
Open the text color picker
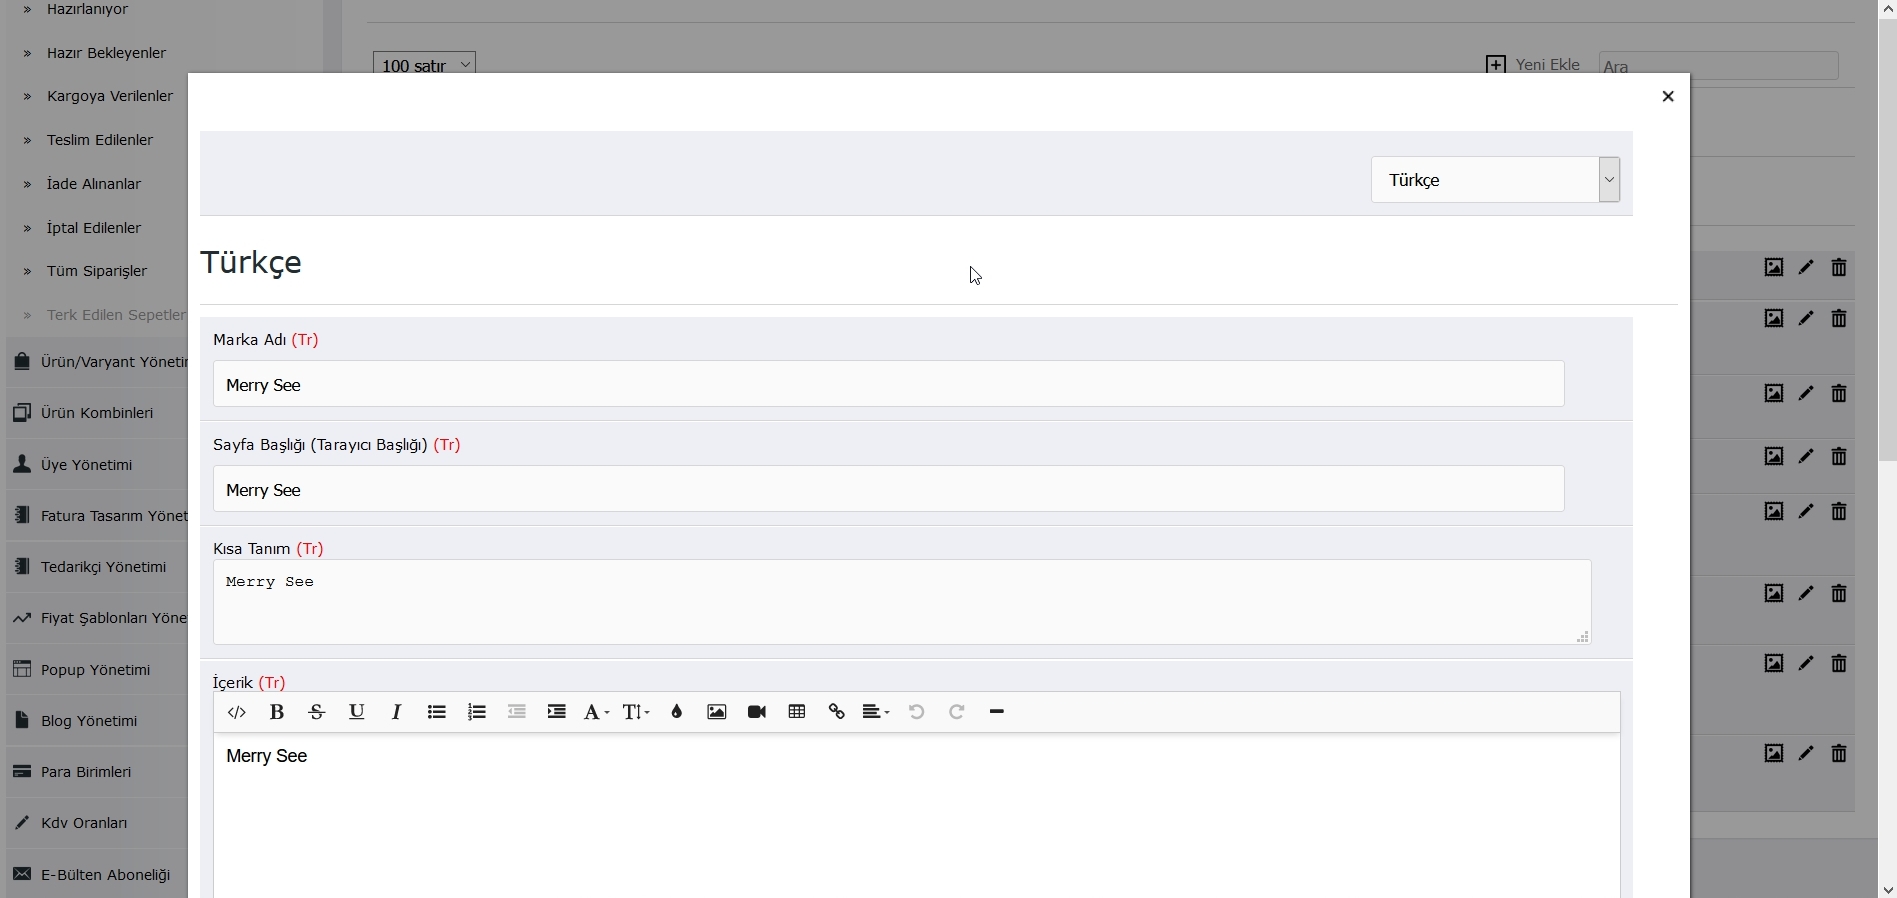click(677, 712)
